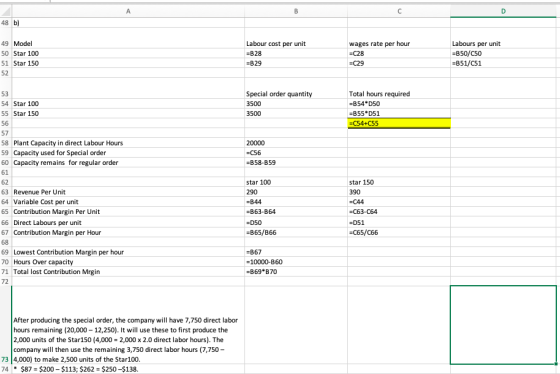This screenshot has width=560, height=374.
Task: Click cell with formula =B51/C51
Action: click(503, 63)
